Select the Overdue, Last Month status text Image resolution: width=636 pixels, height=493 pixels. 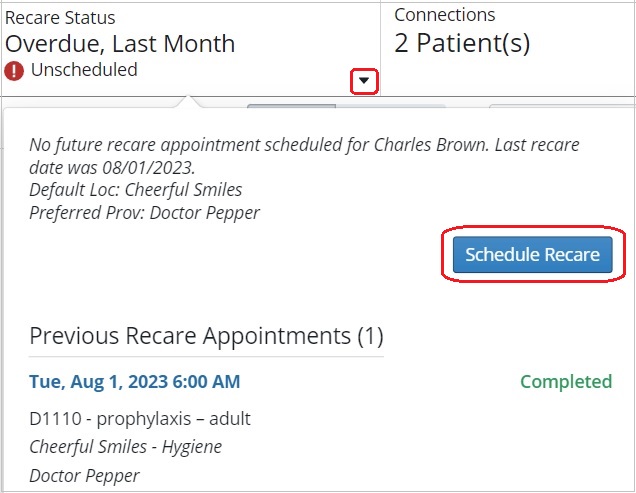click(x=120, y=43)
